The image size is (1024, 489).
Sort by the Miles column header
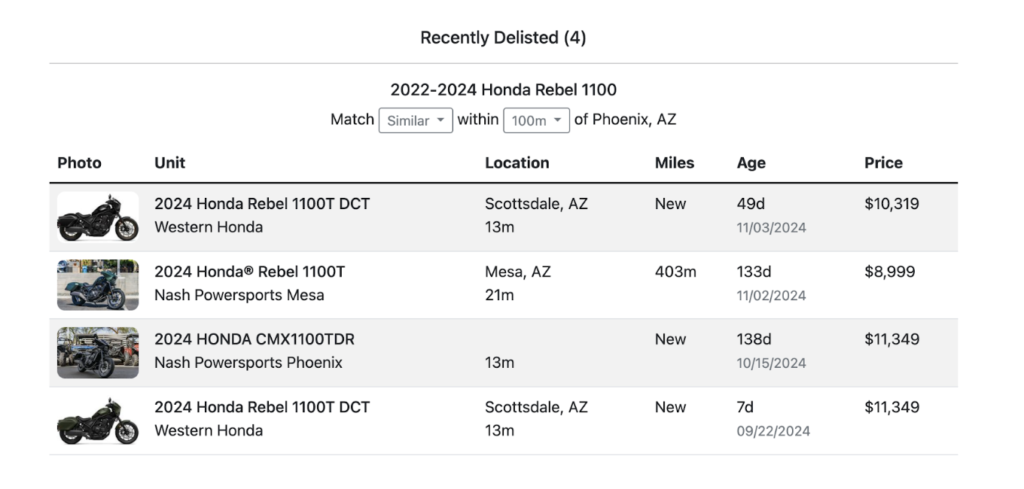[x=674, y=163]
